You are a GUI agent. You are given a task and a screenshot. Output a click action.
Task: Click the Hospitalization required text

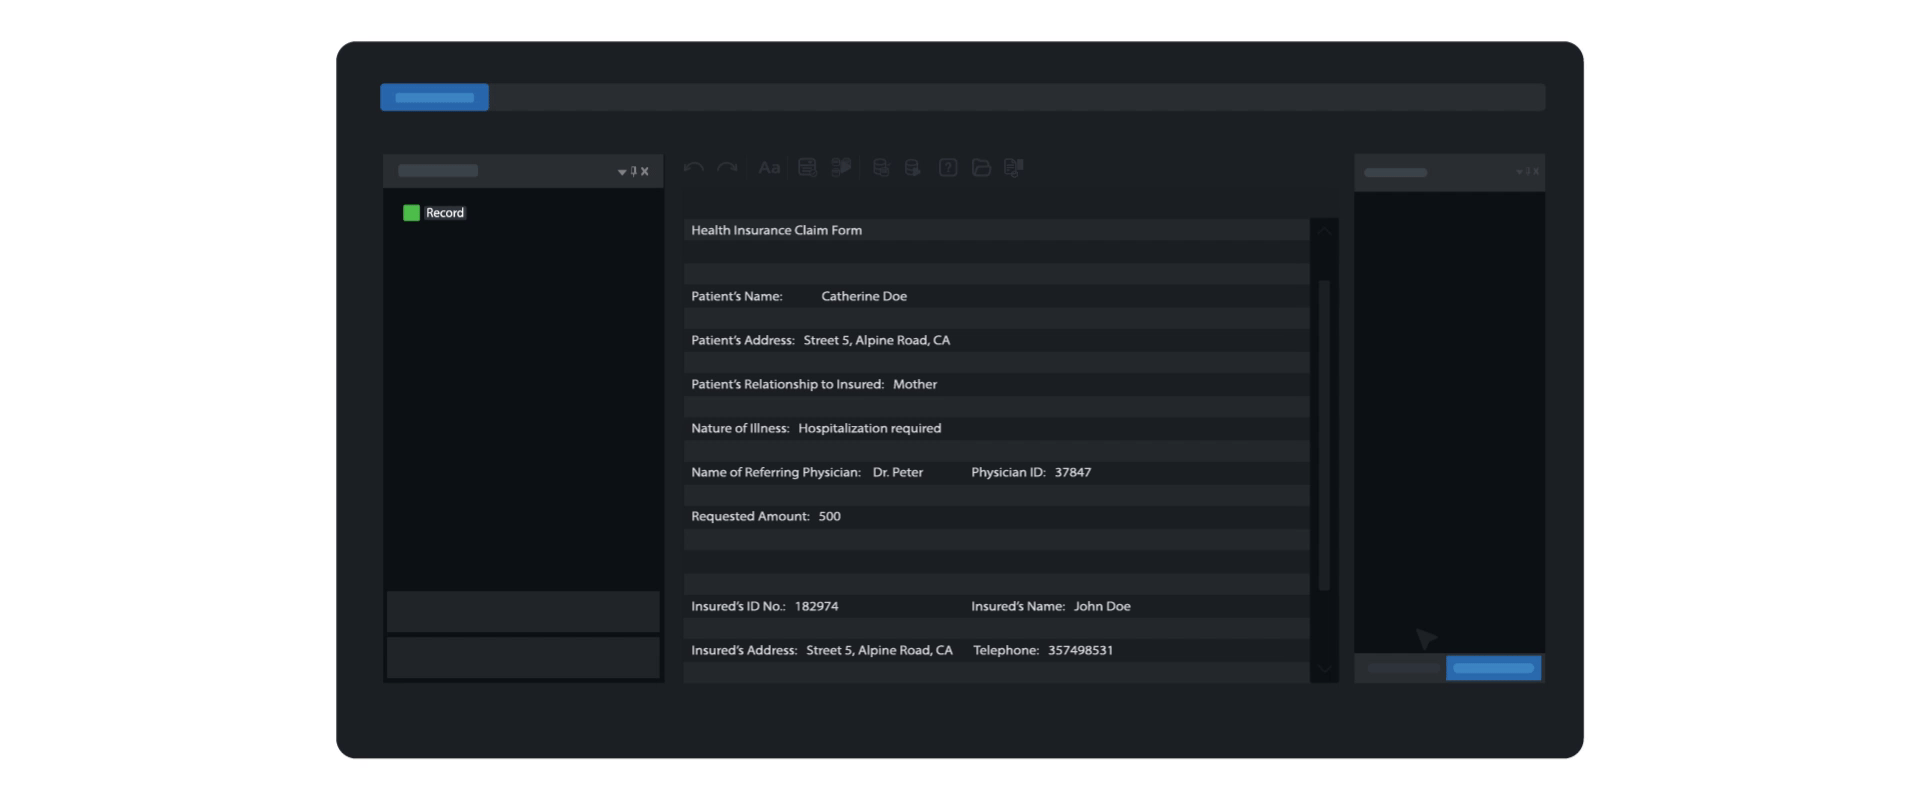click(870, 428)
